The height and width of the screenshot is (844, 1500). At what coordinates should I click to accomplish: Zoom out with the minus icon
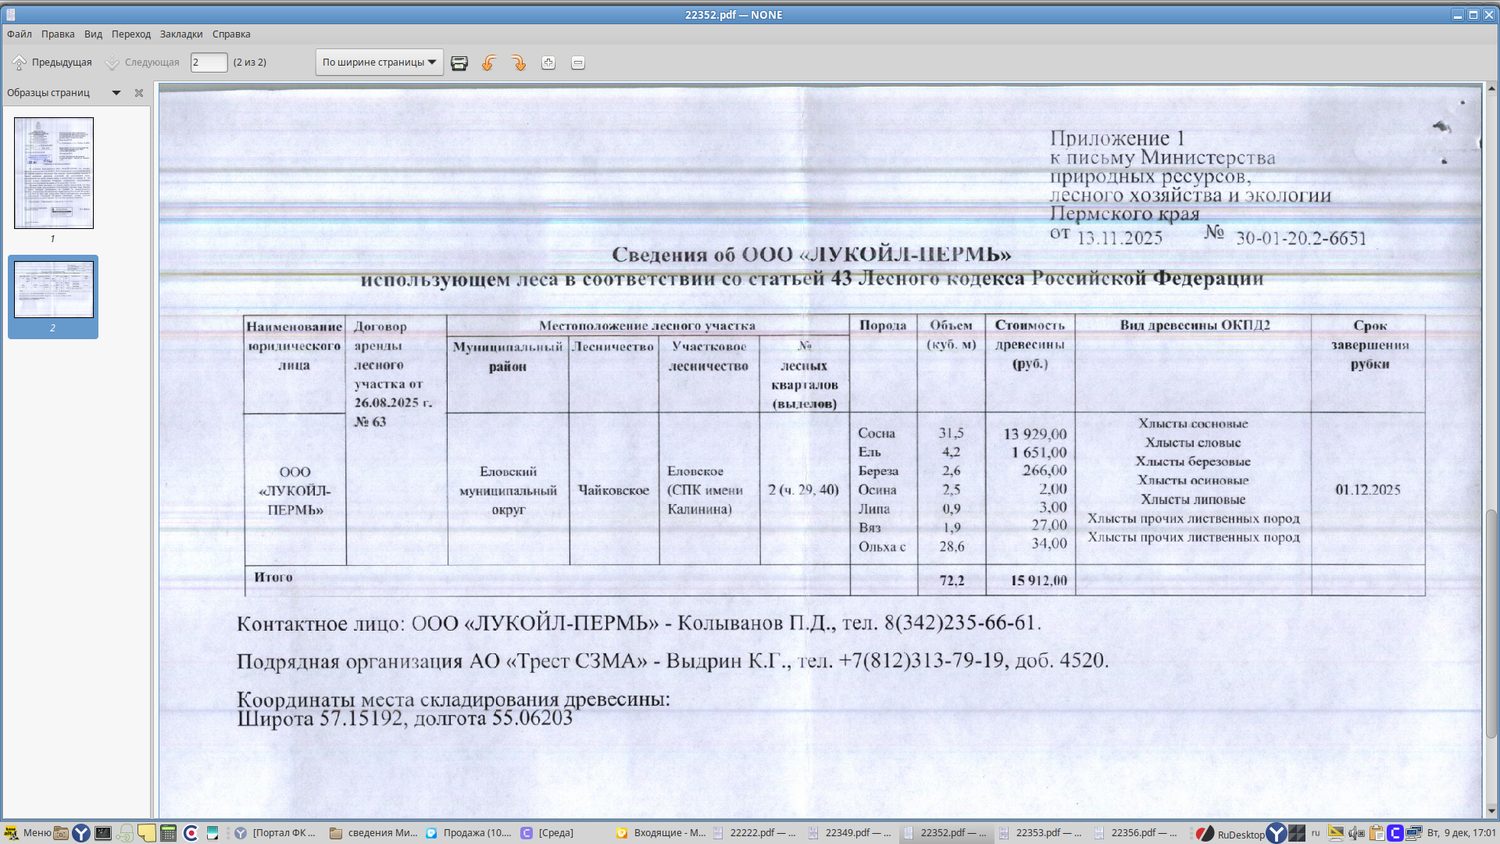[578, 62]
